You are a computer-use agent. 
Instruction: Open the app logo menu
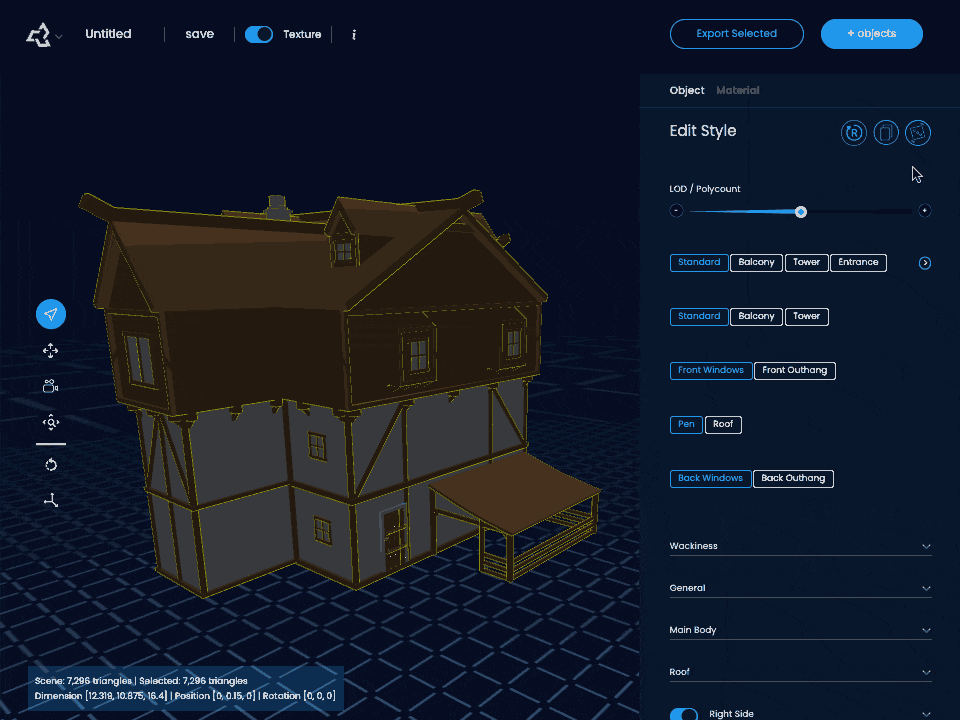[x=39, y=35]
